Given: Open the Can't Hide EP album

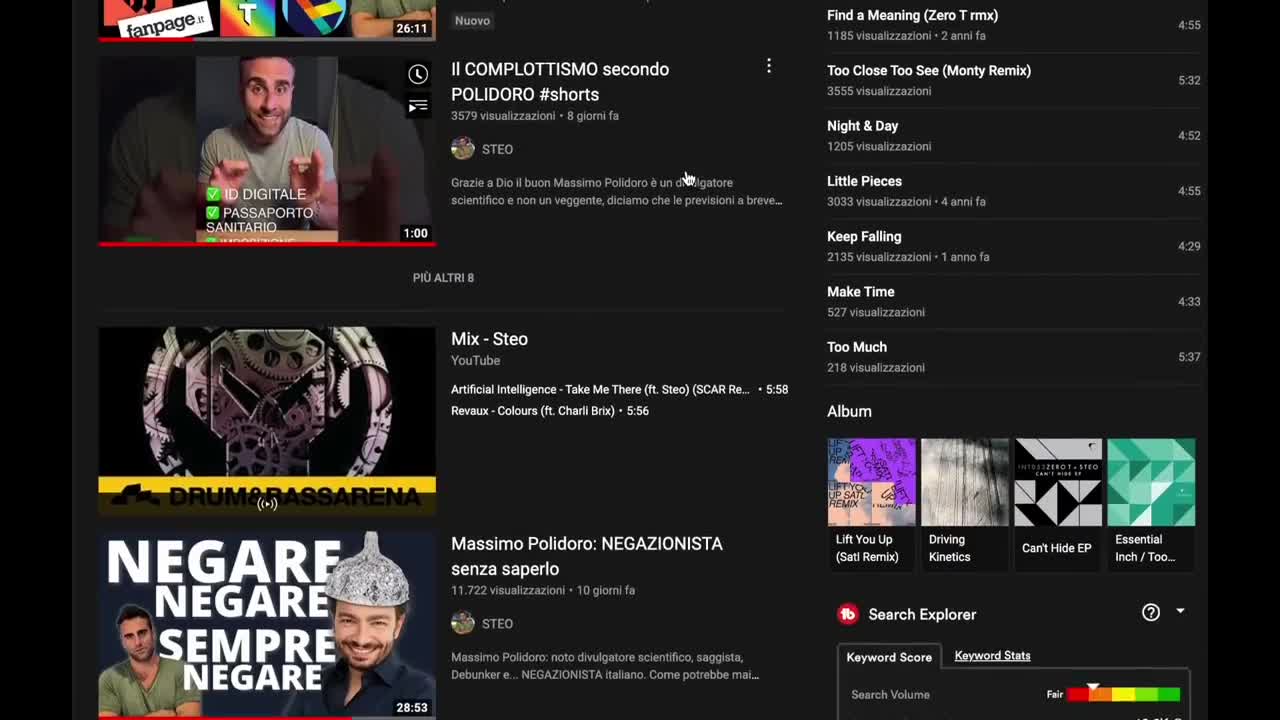Looking at the screenshot, I should coord(1057,481).
